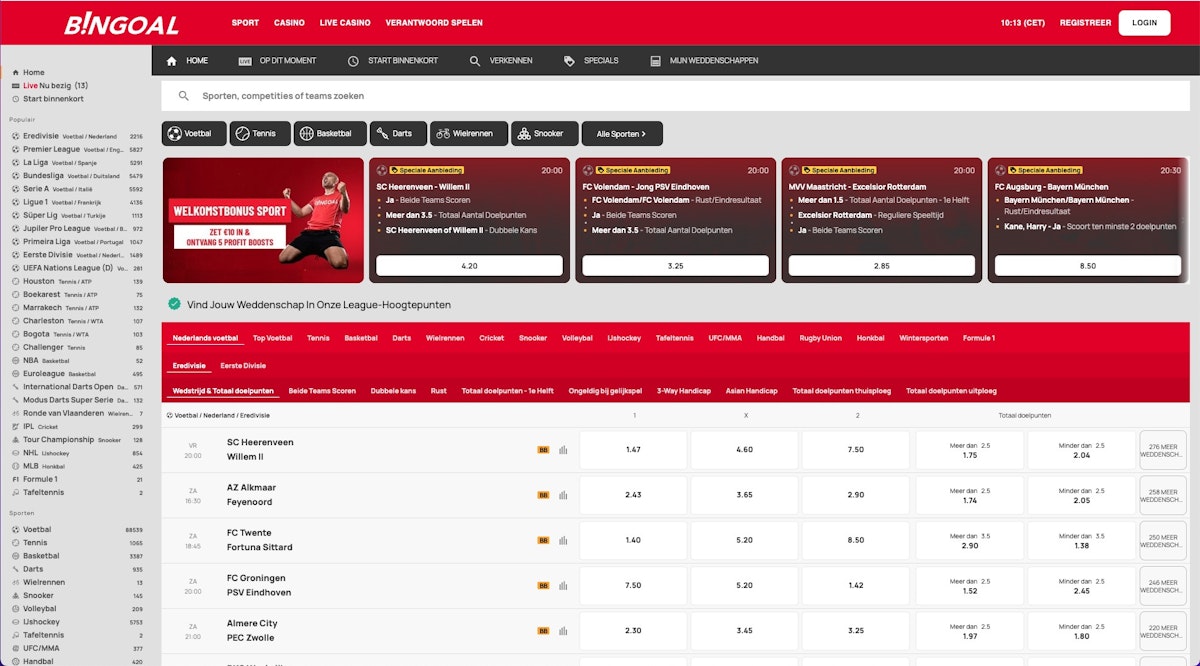Bet on the 8.50 FC Augsburg special offer
This screenshot has width=1200, height=666.
click(1088, 266)
